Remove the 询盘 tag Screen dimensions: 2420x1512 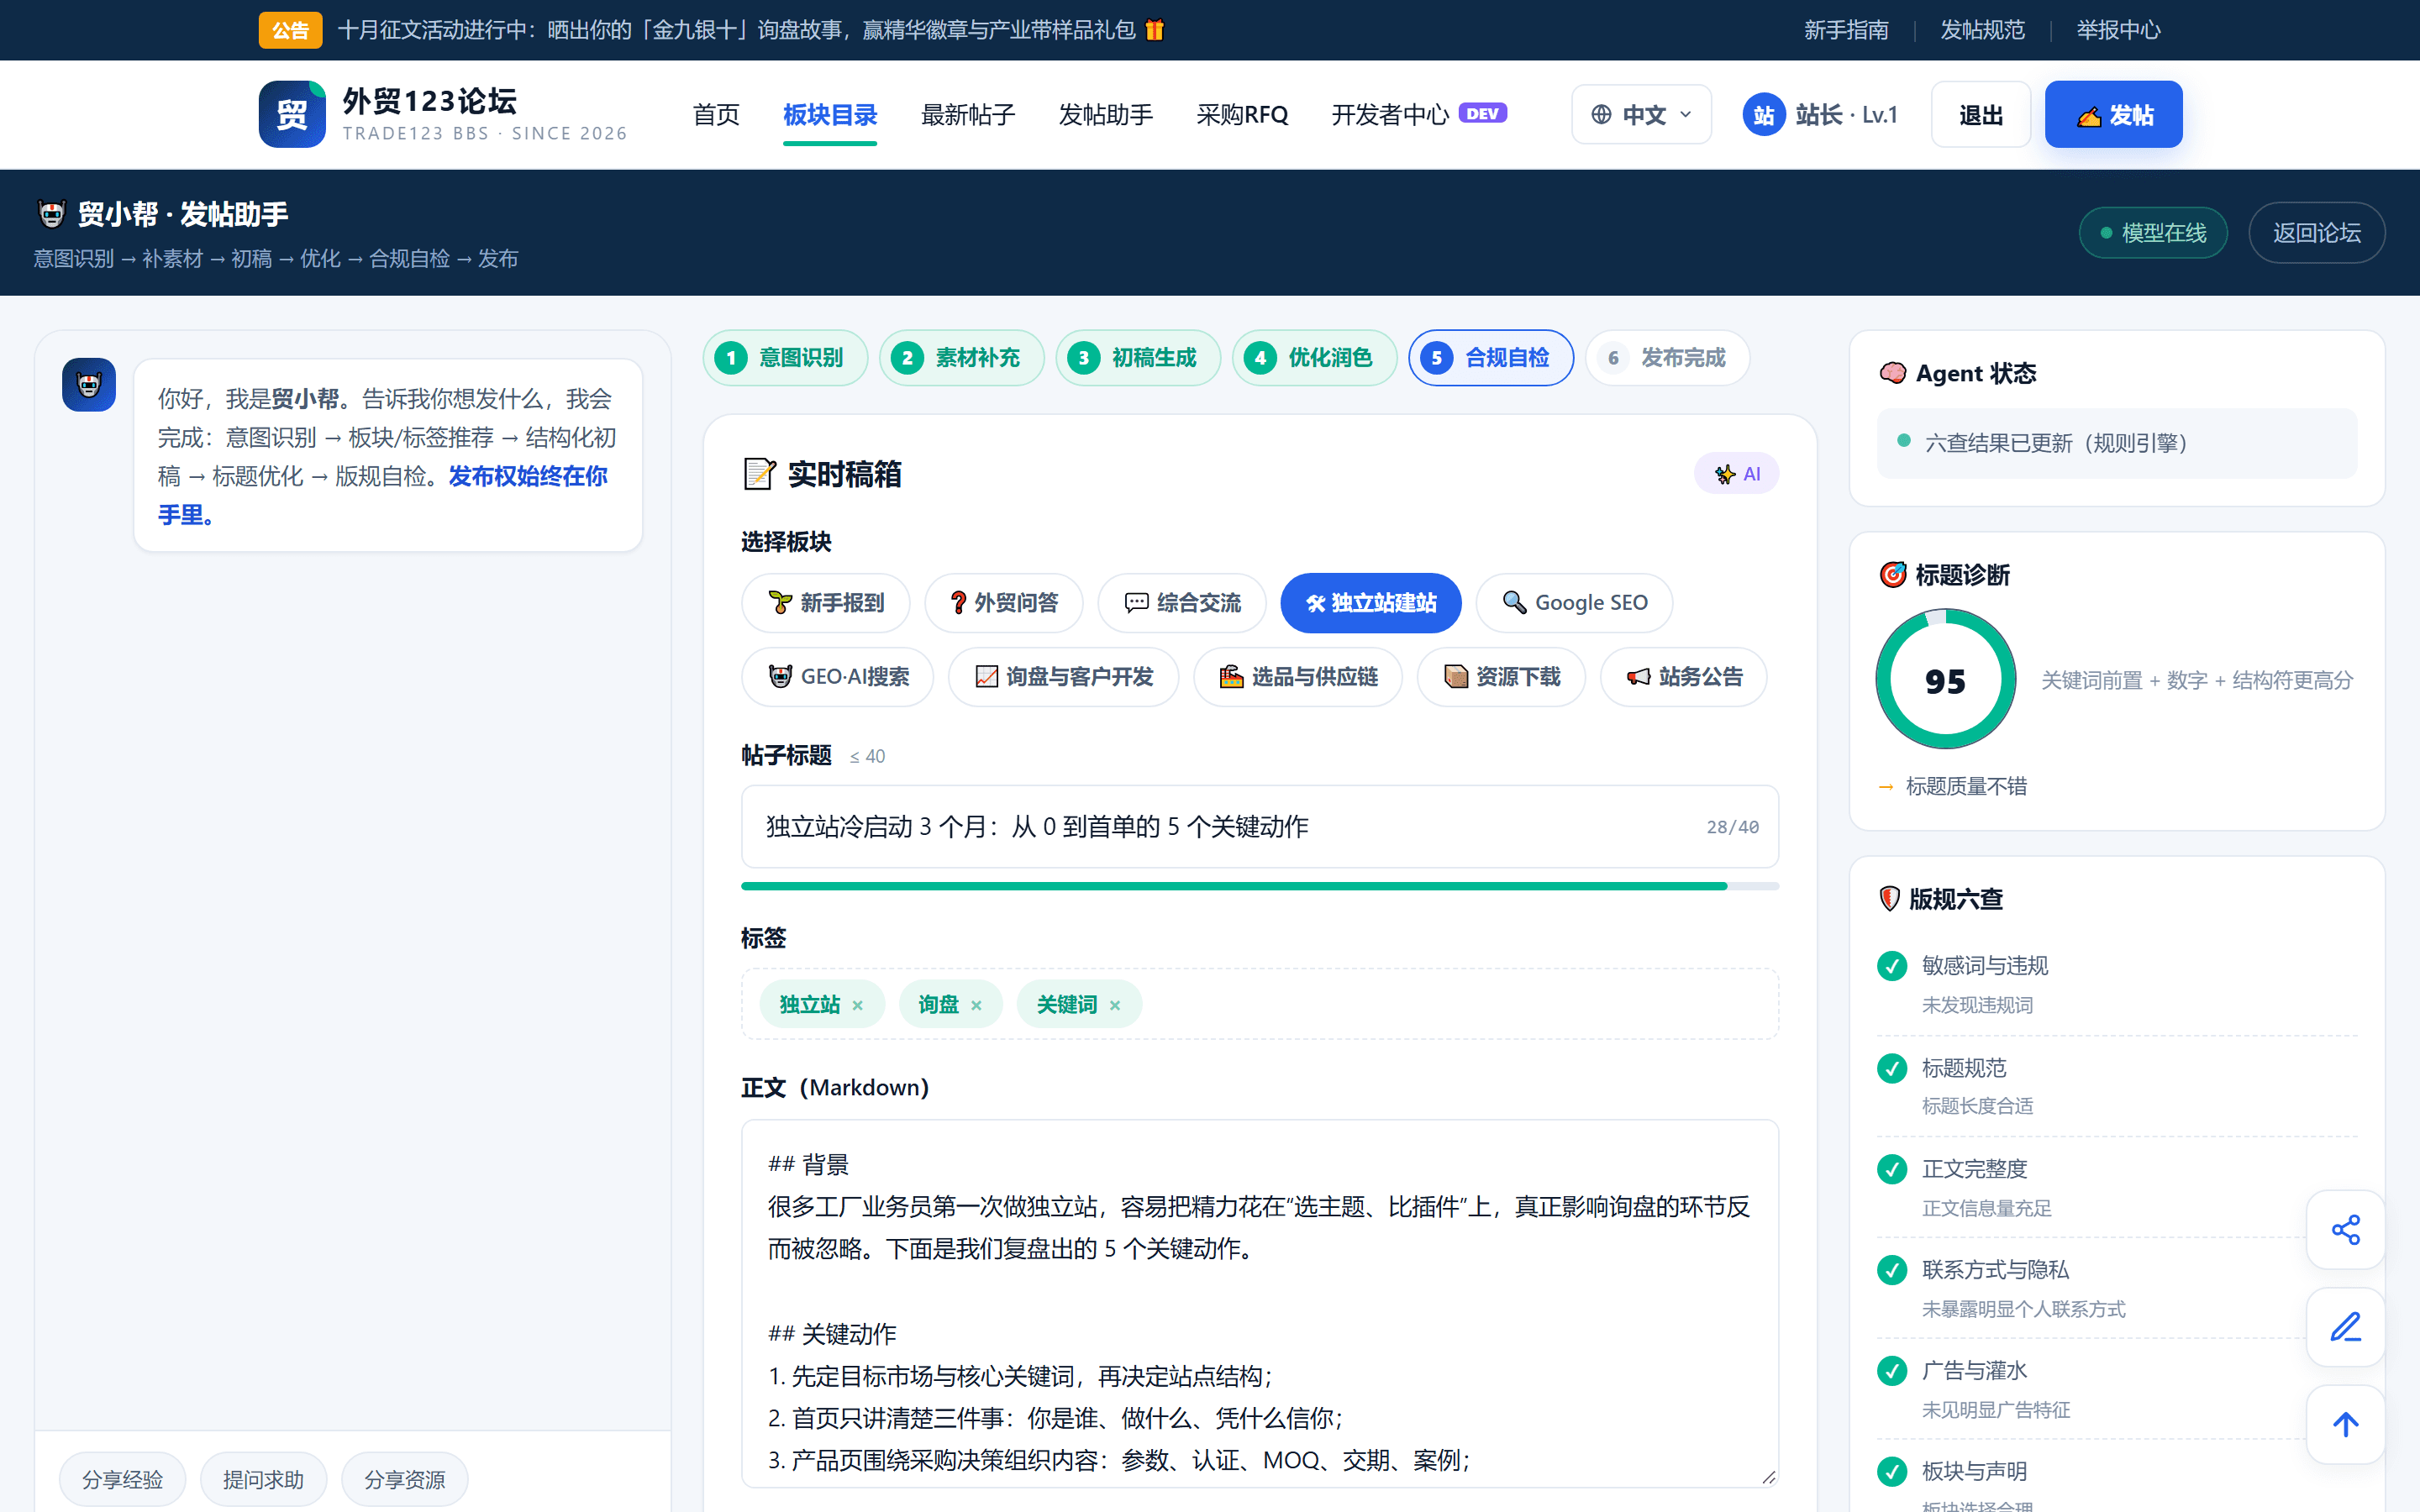click(x=976, y=1005)
